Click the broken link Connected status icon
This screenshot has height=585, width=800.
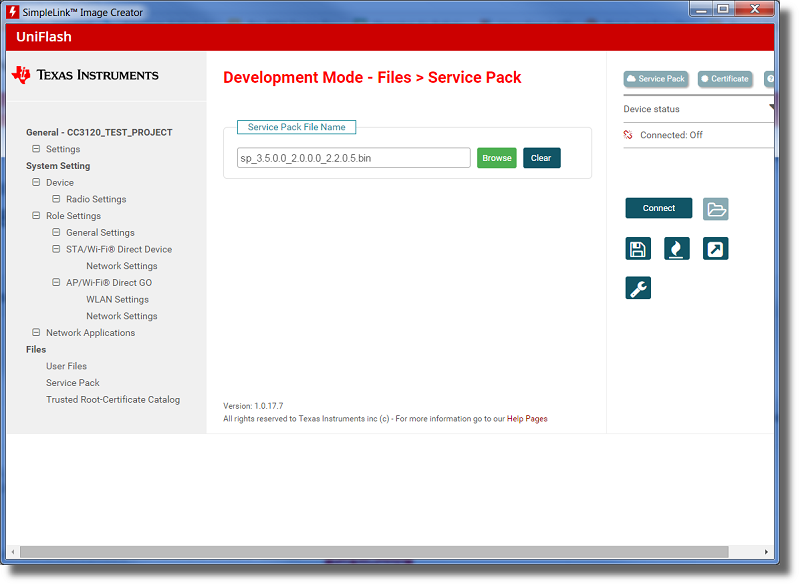(x=628, y=135)
